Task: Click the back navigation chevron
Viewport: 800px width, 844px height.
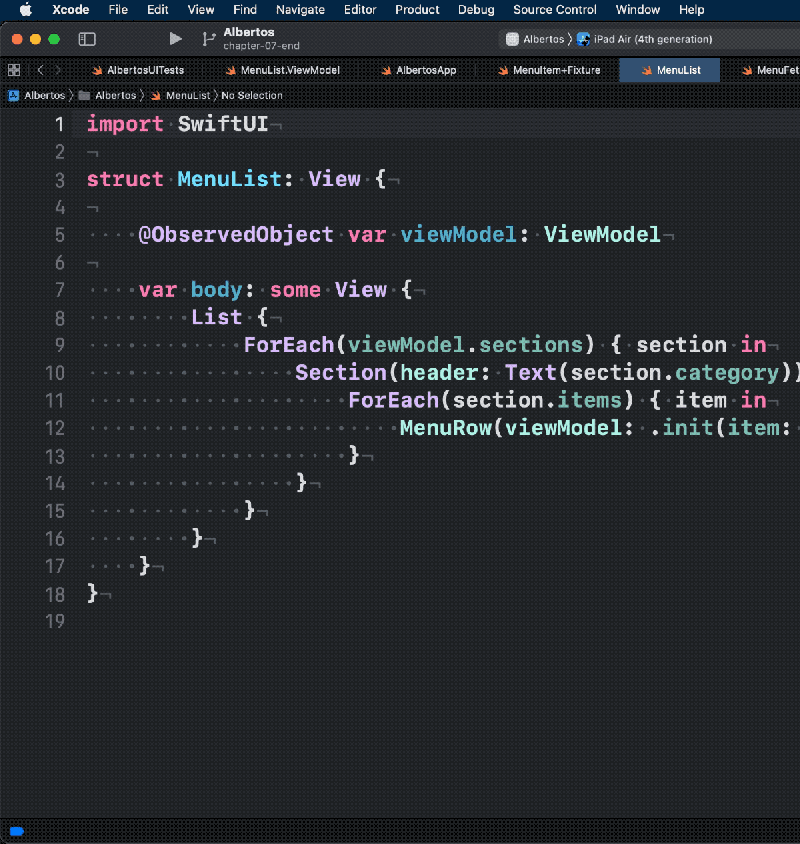Action: coord(39,70)
